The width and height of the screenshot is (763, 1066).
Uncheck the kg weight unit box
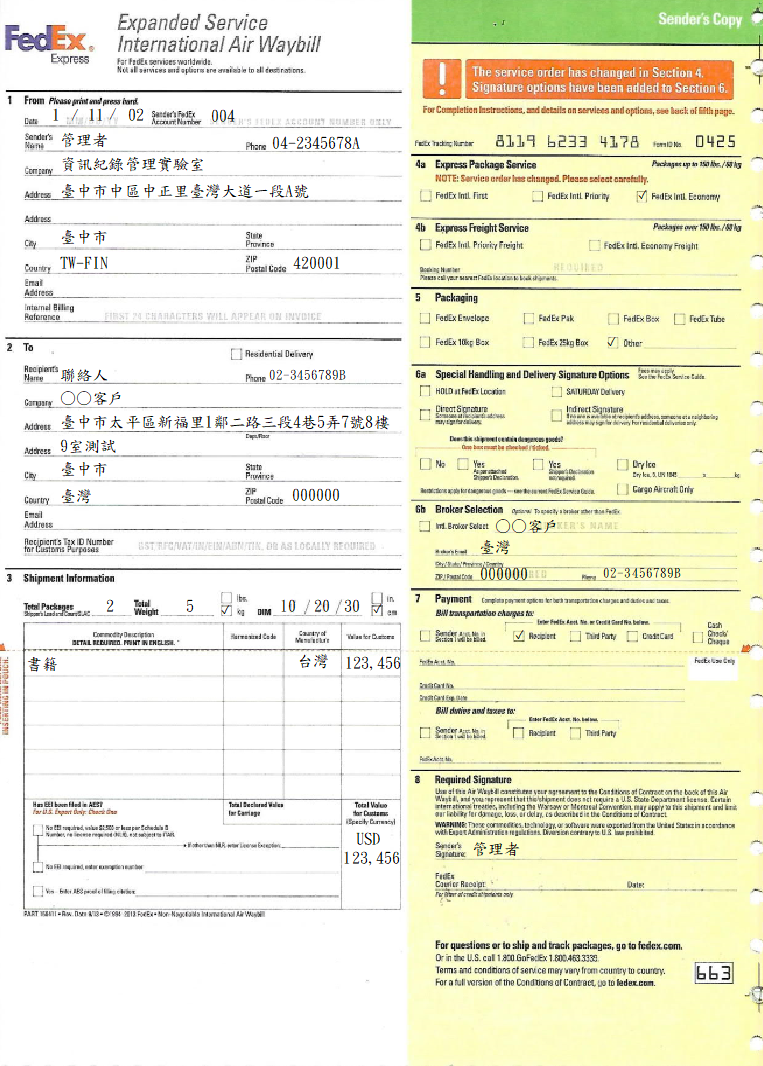pos(226,611)
